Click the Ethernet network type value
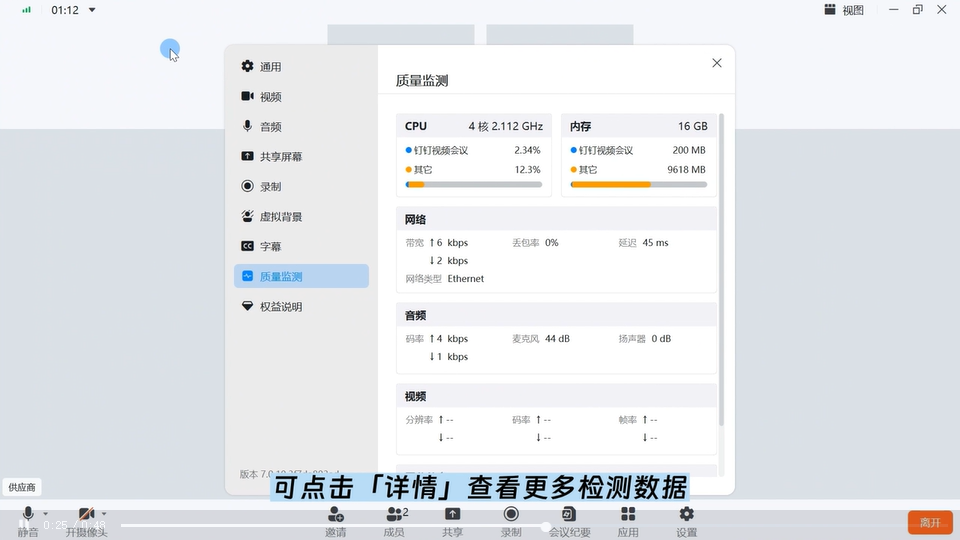The width and height of the screenshot is (960, 540). pos(466,279)
